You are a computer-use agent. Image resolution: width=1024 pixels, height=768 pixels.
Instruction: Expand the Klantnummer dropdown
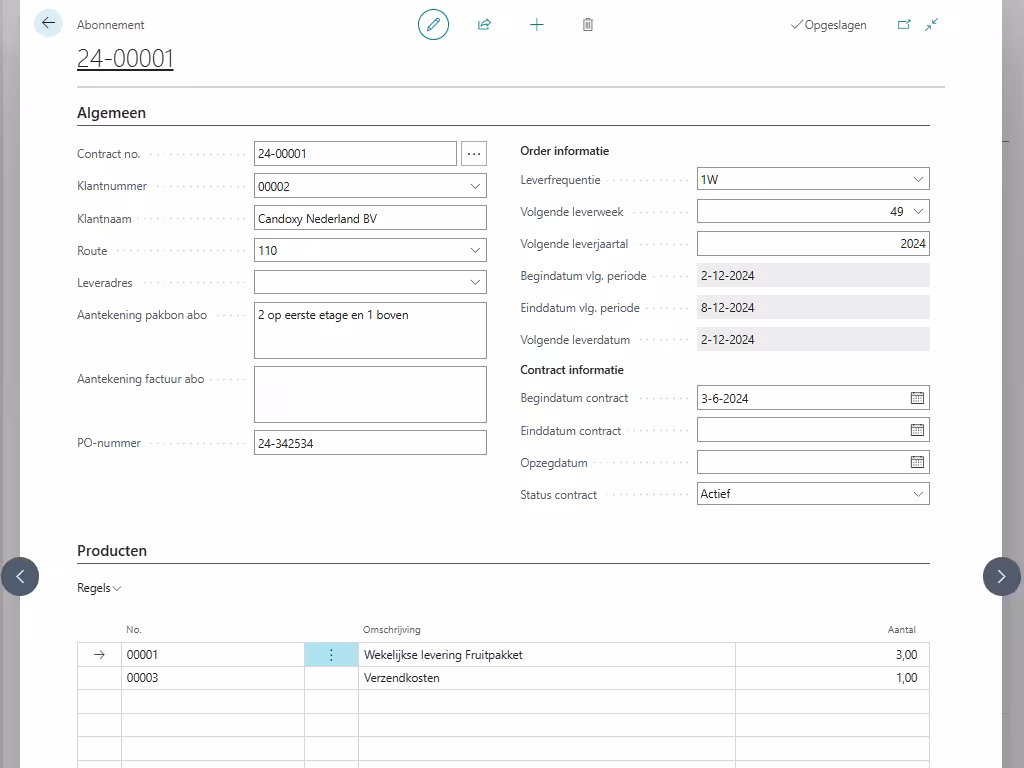point(475,186)
